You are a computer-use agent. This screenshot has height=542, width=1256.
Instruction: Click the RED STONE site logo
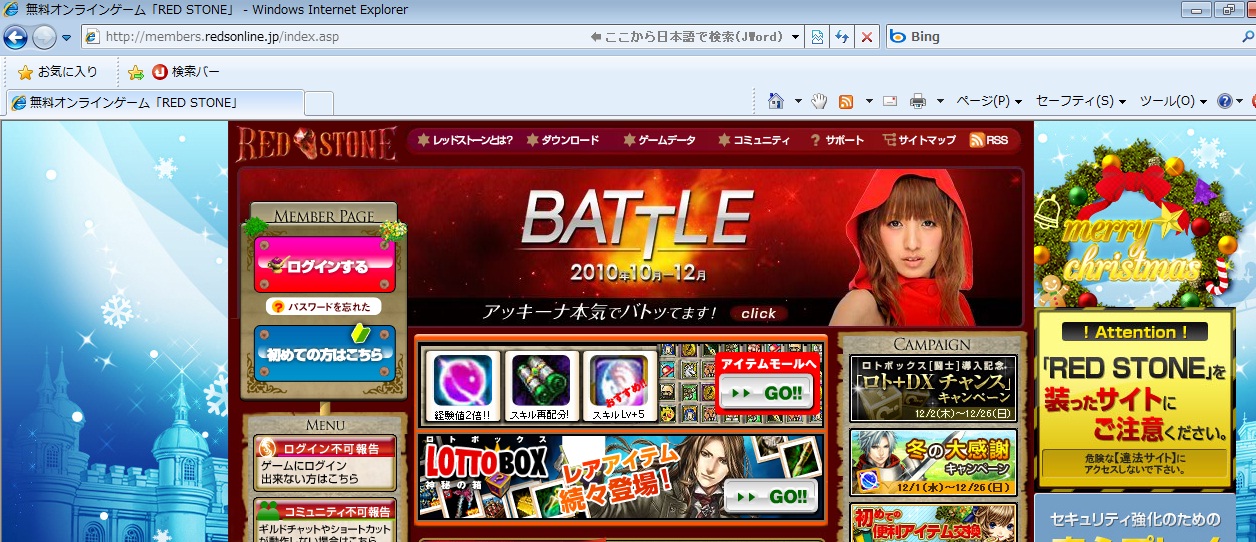[x=316, y=144]
